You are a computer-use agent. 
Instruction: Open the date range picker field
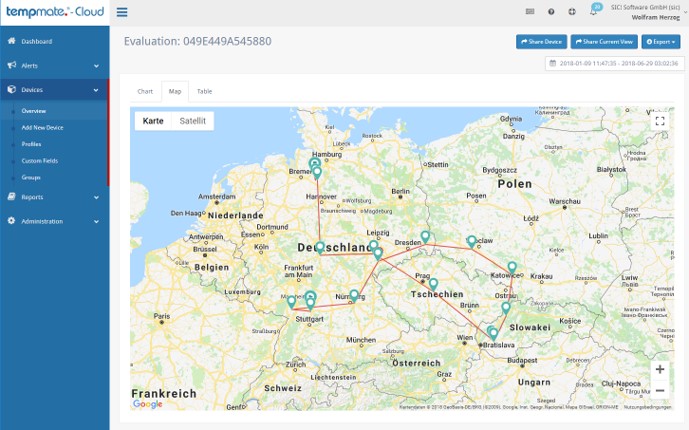point(615,63)
